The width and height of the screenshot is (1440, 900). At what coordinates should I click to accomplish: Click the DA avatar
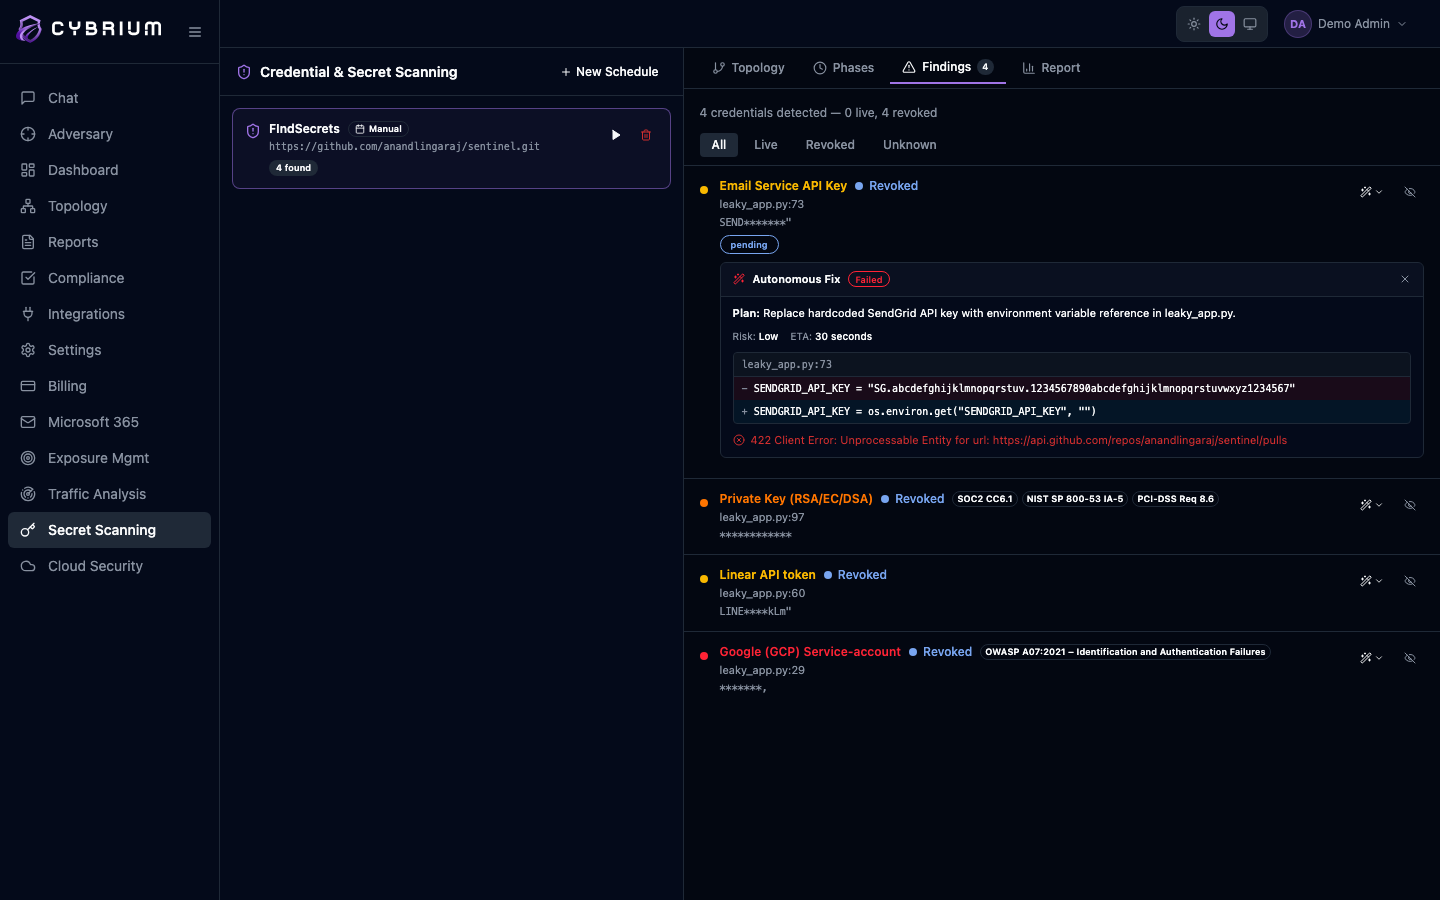[1298, 24]
